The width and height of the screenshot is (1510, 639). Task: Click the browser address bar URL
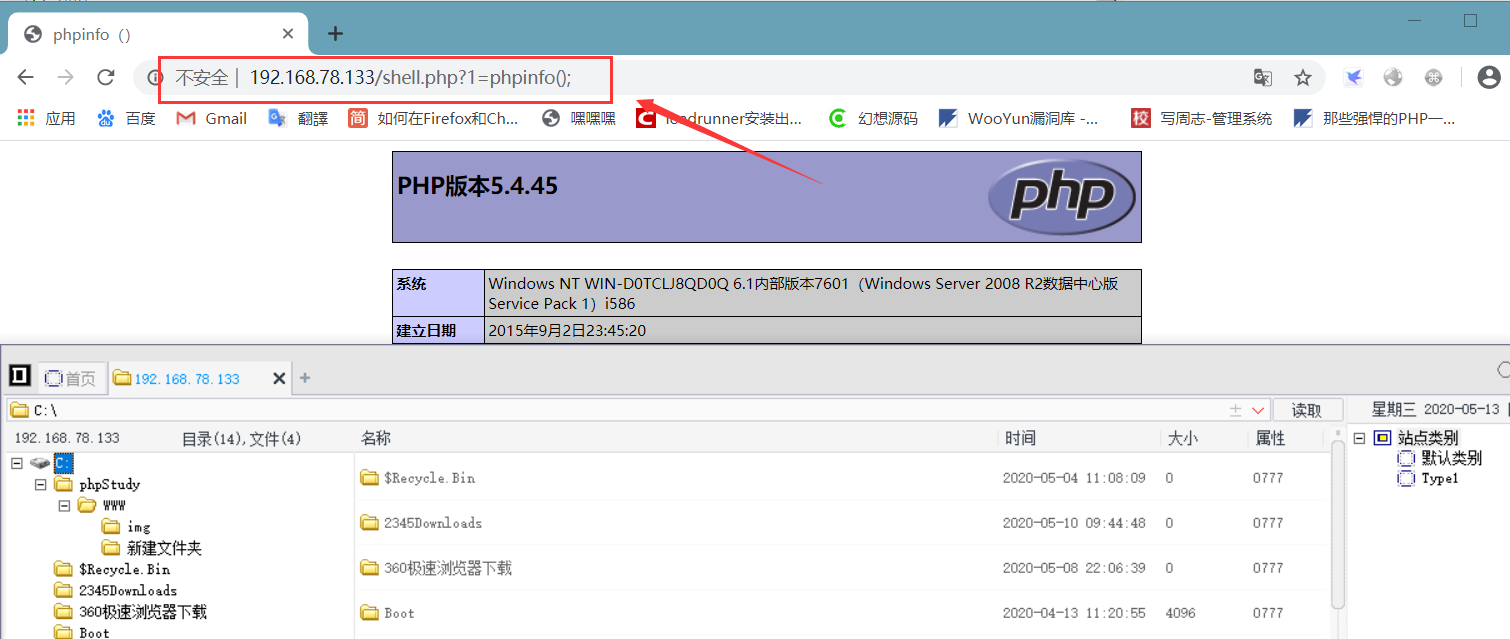click(x=410, y=77)
